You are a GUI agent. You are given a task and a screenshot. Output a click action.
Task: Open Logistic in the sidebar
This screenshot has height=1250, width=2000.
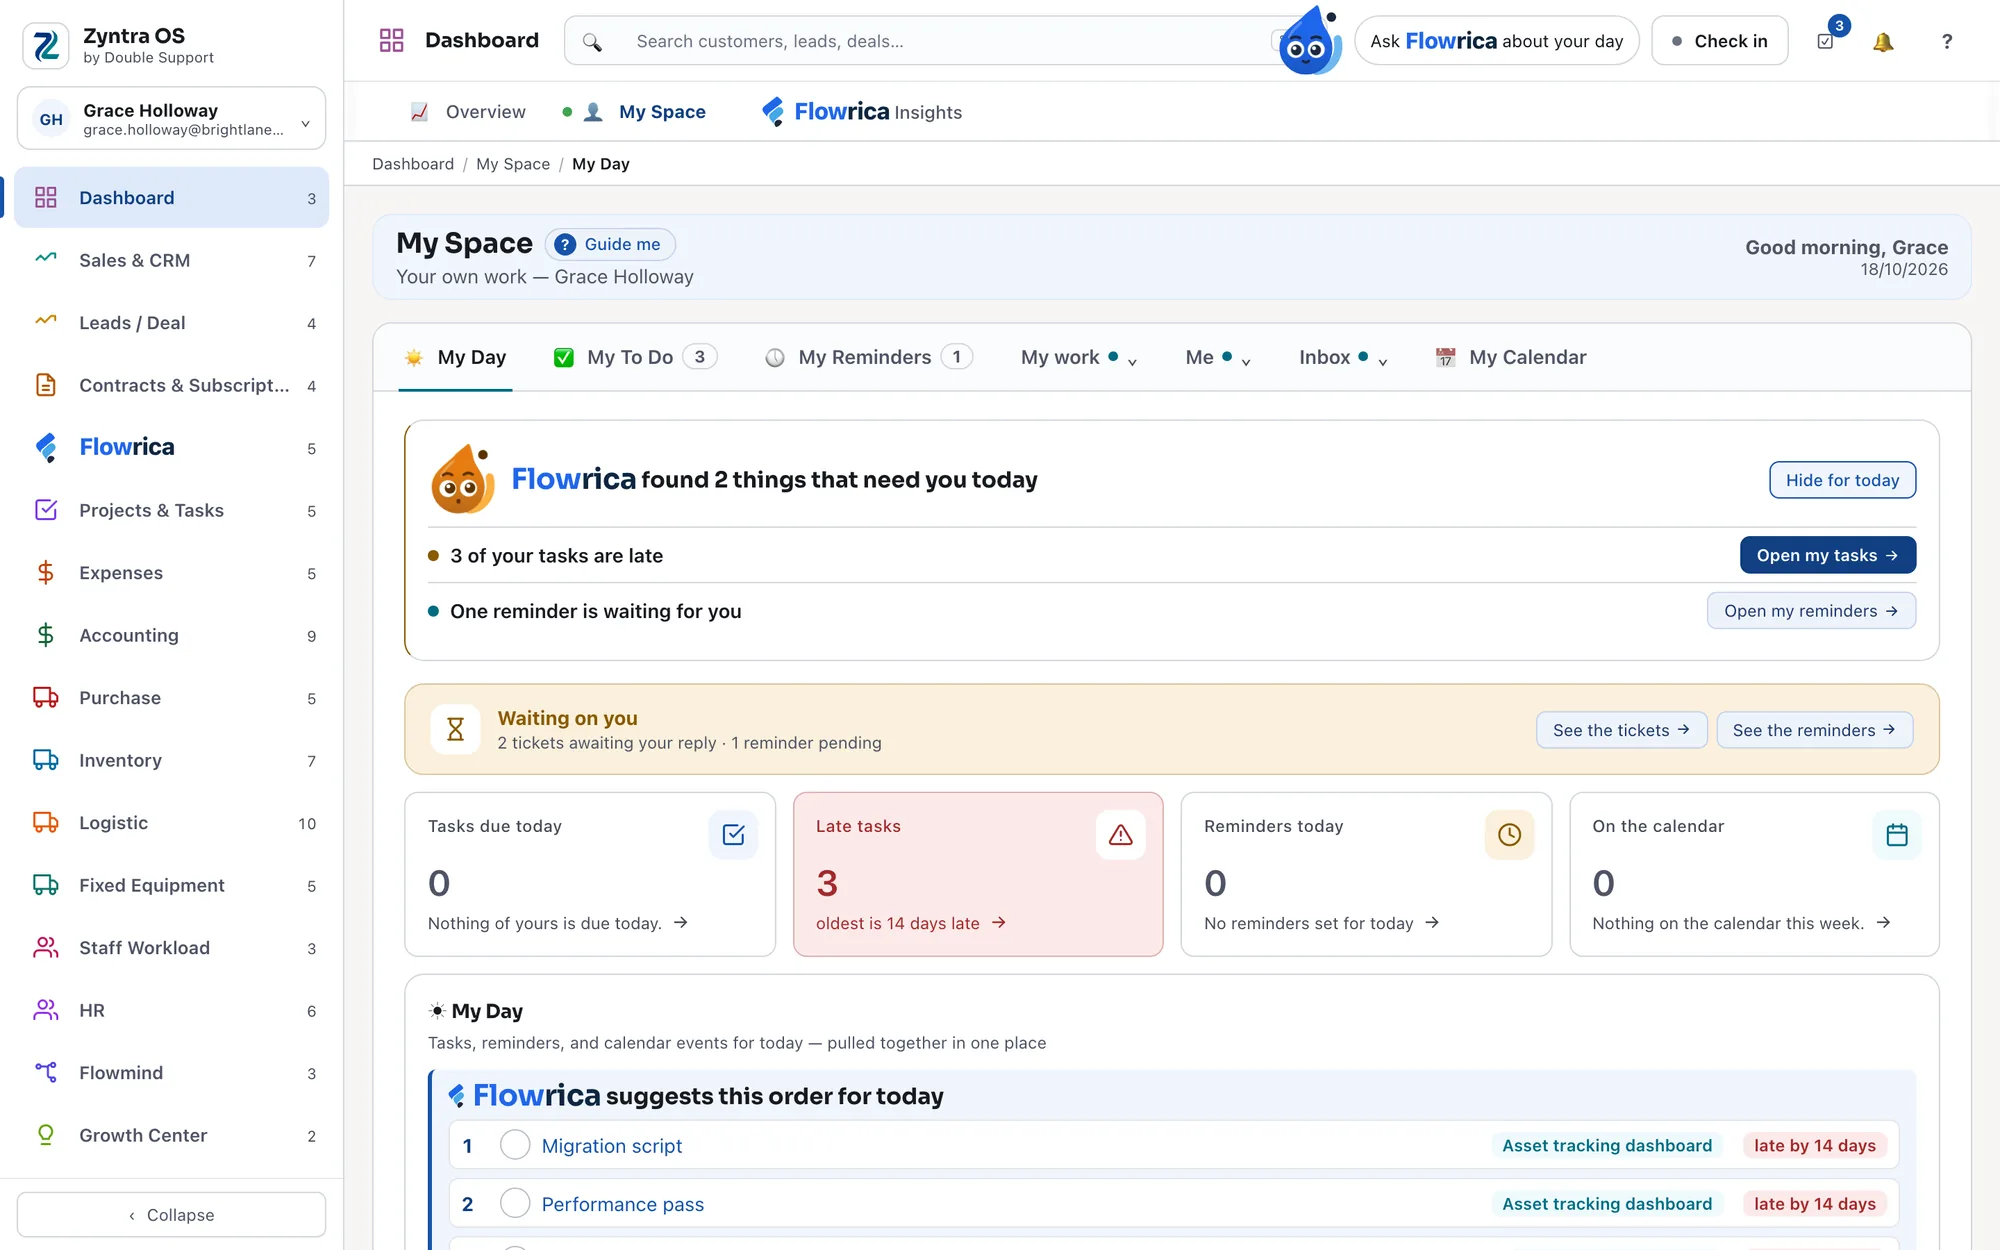[x=171, y=823]
